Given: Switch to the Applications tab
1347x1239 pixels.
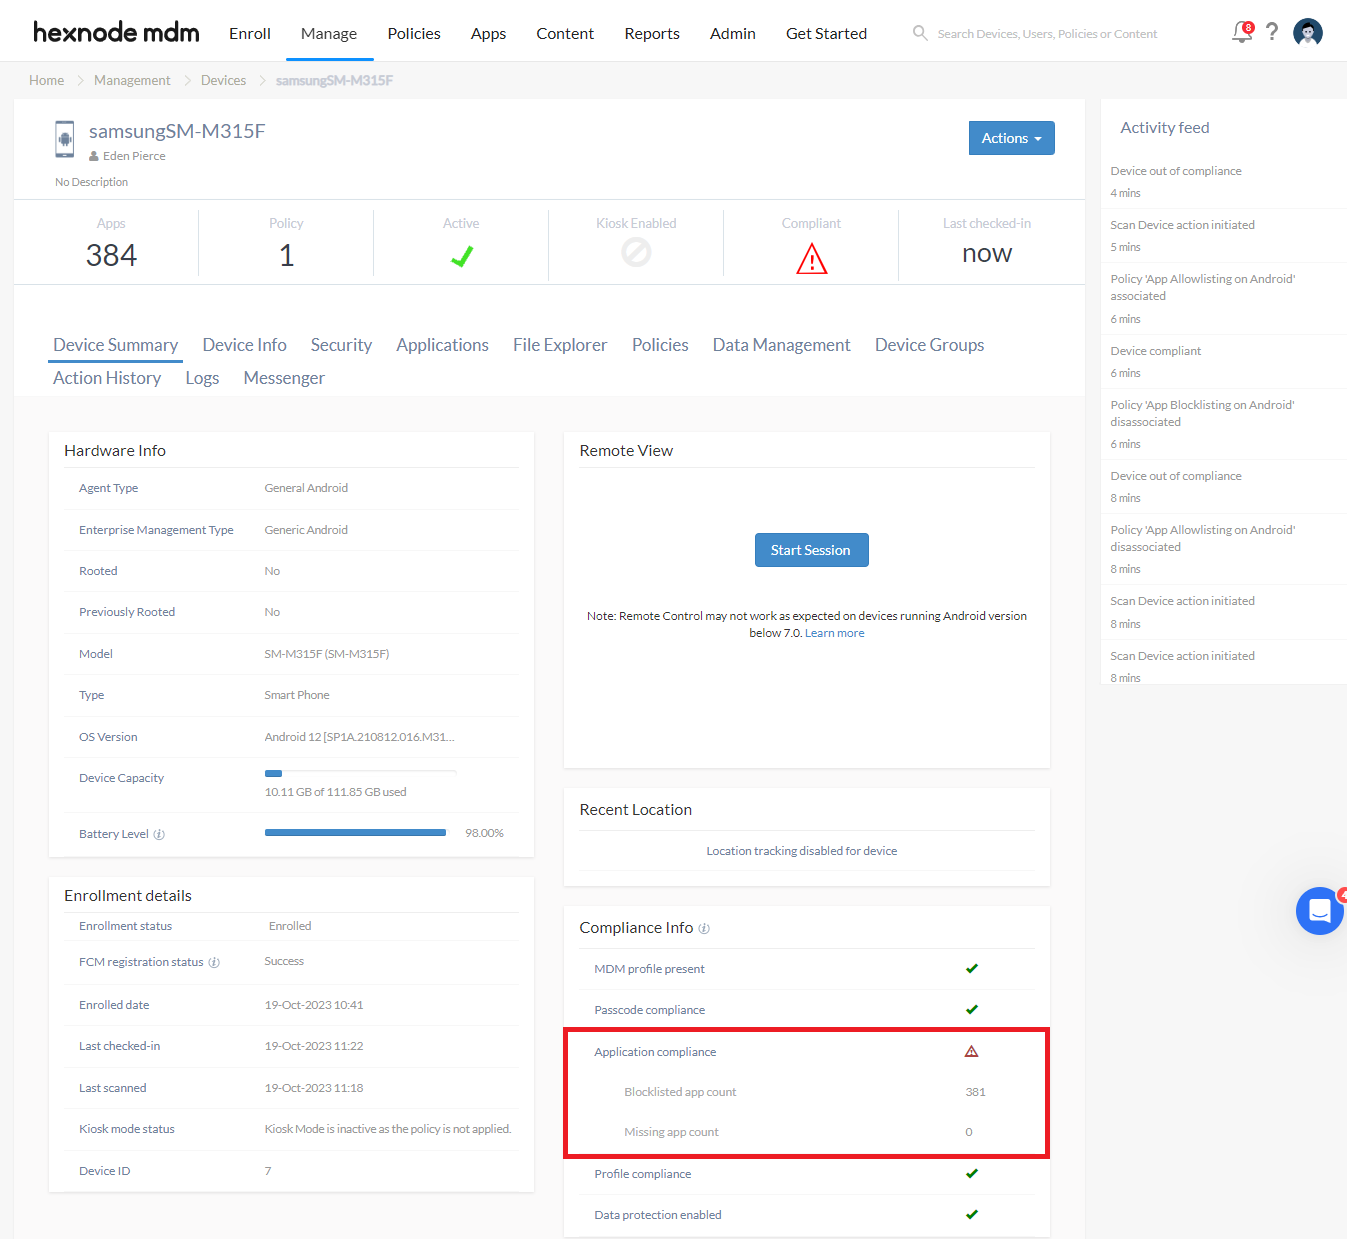Looking at the screenshot, I should (x=442, y=345).
